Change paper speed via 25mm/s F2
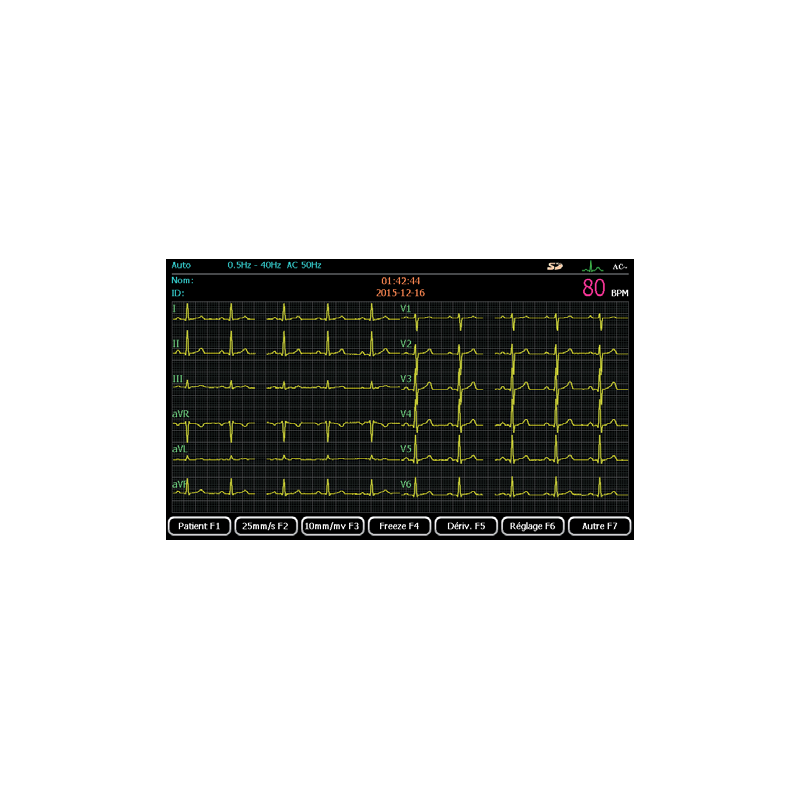The image size is (800, 800). (x=266, y=526)
